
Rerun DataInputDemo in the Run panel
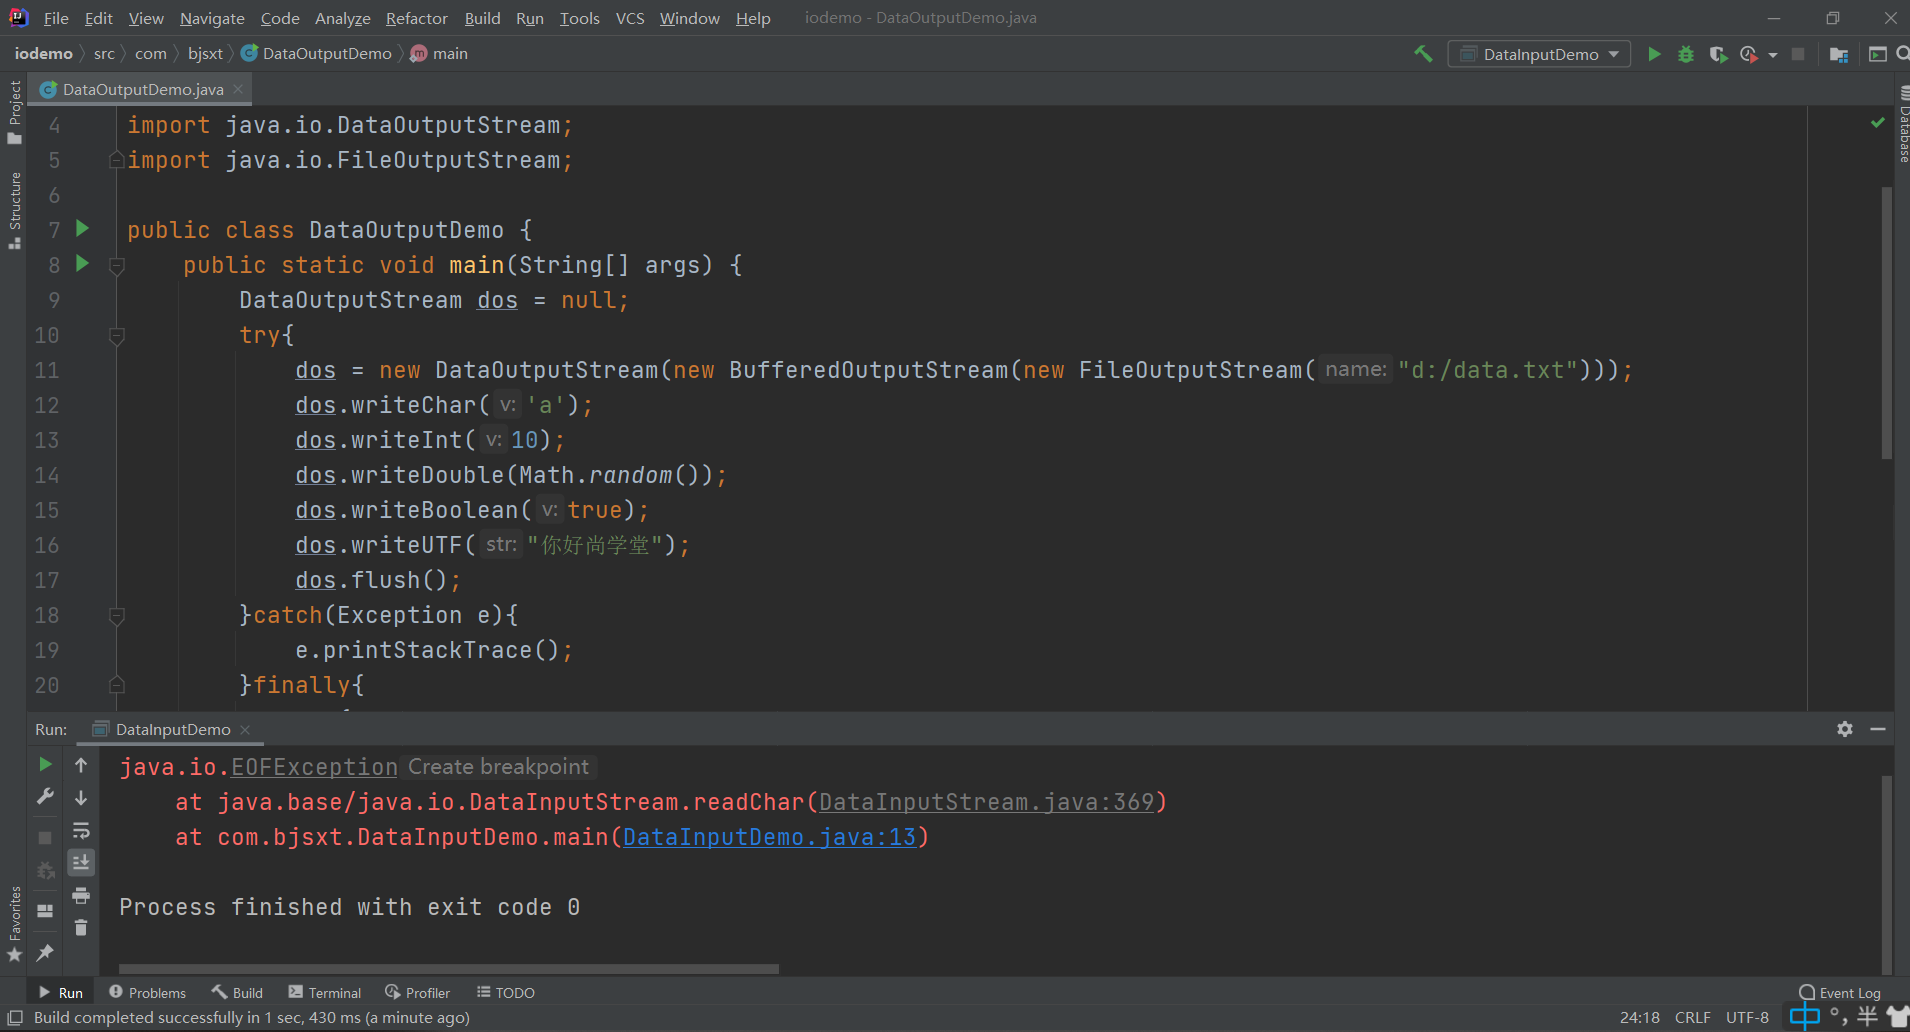pos(45,764)
